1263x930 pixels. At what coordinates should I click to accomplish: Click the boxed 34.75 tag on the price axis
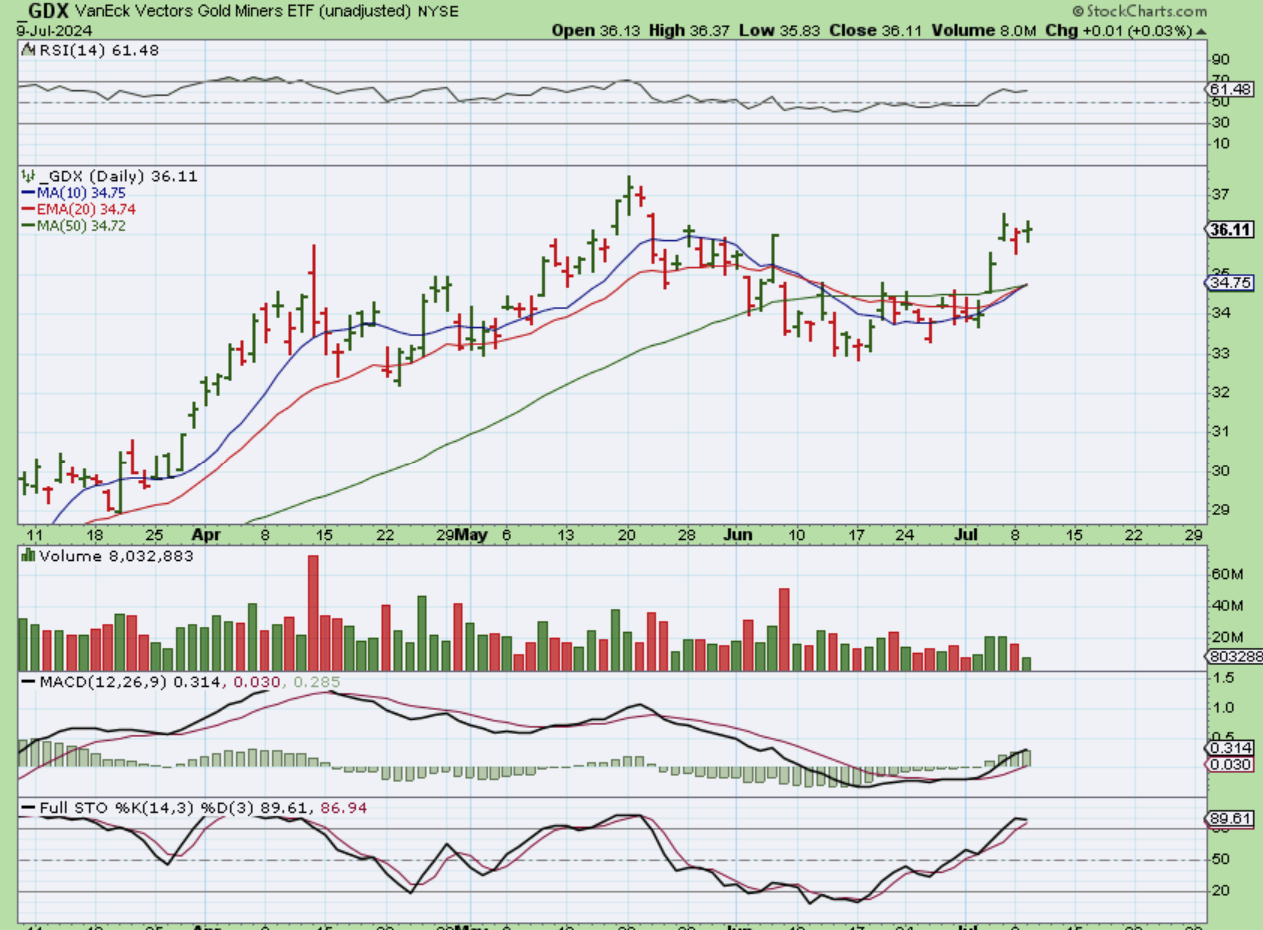1227,283
